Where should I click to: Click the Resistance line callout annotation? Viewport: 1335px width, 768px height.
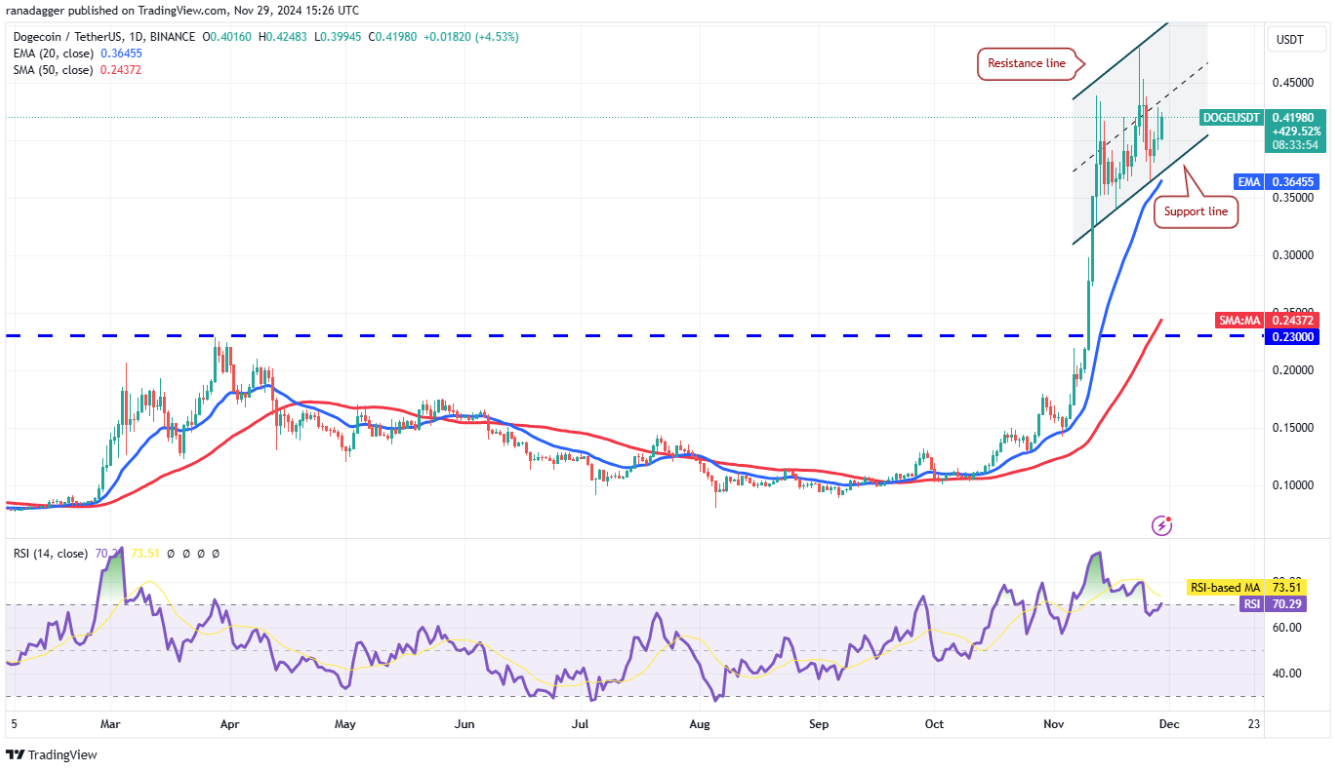[1028, 63]
